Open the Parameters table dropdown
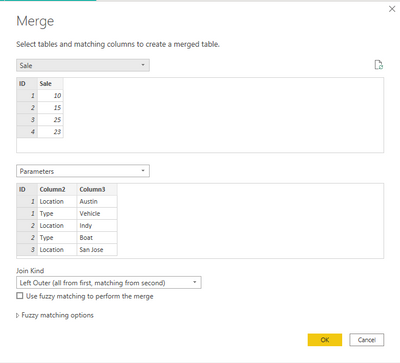This screenshot has height=363, width=400. [83, 171]
